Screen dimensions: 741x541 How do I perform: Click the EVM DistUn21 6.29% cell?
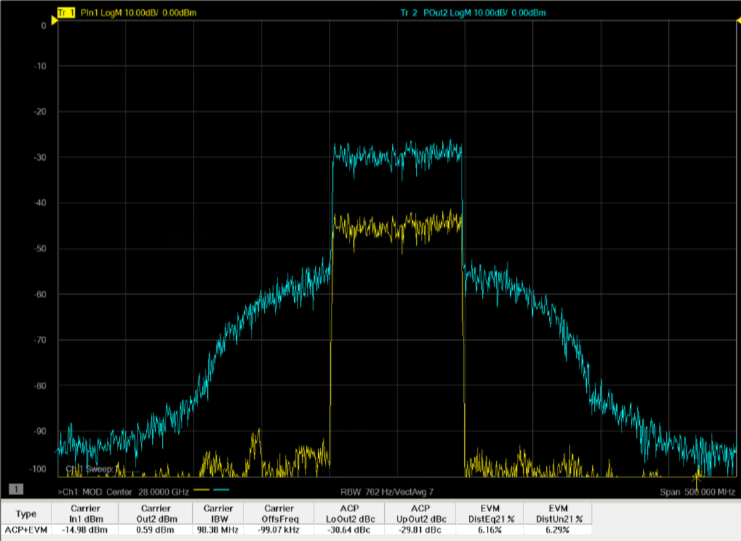[x=558, y=530]
